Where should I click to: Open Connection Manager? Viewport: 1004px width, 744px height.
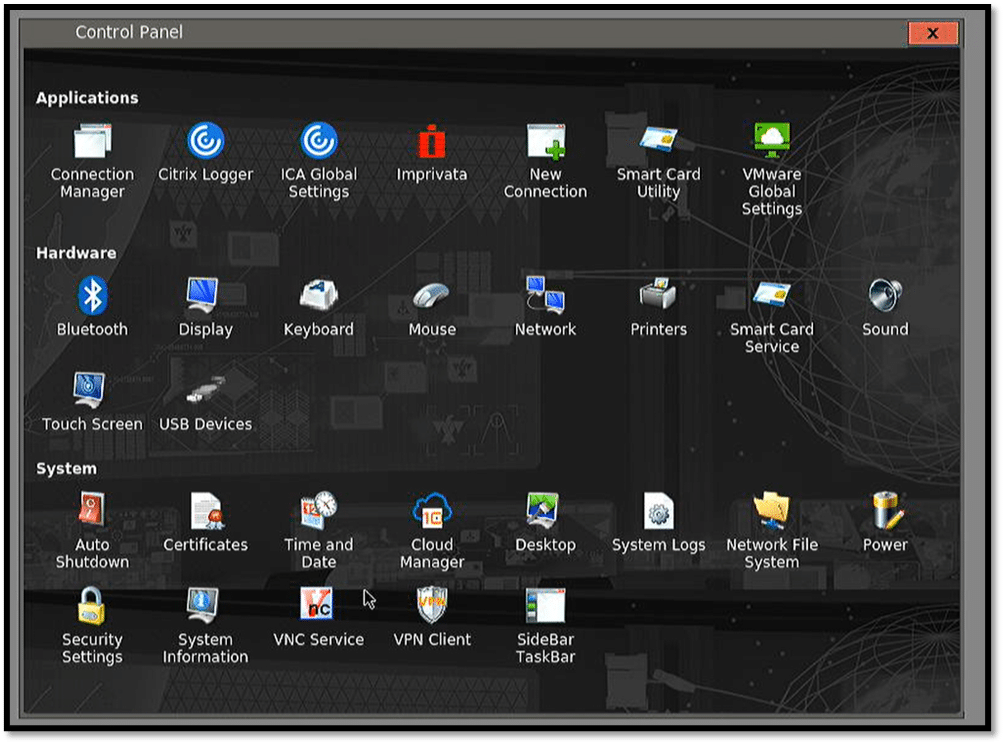tap(92, 161)
